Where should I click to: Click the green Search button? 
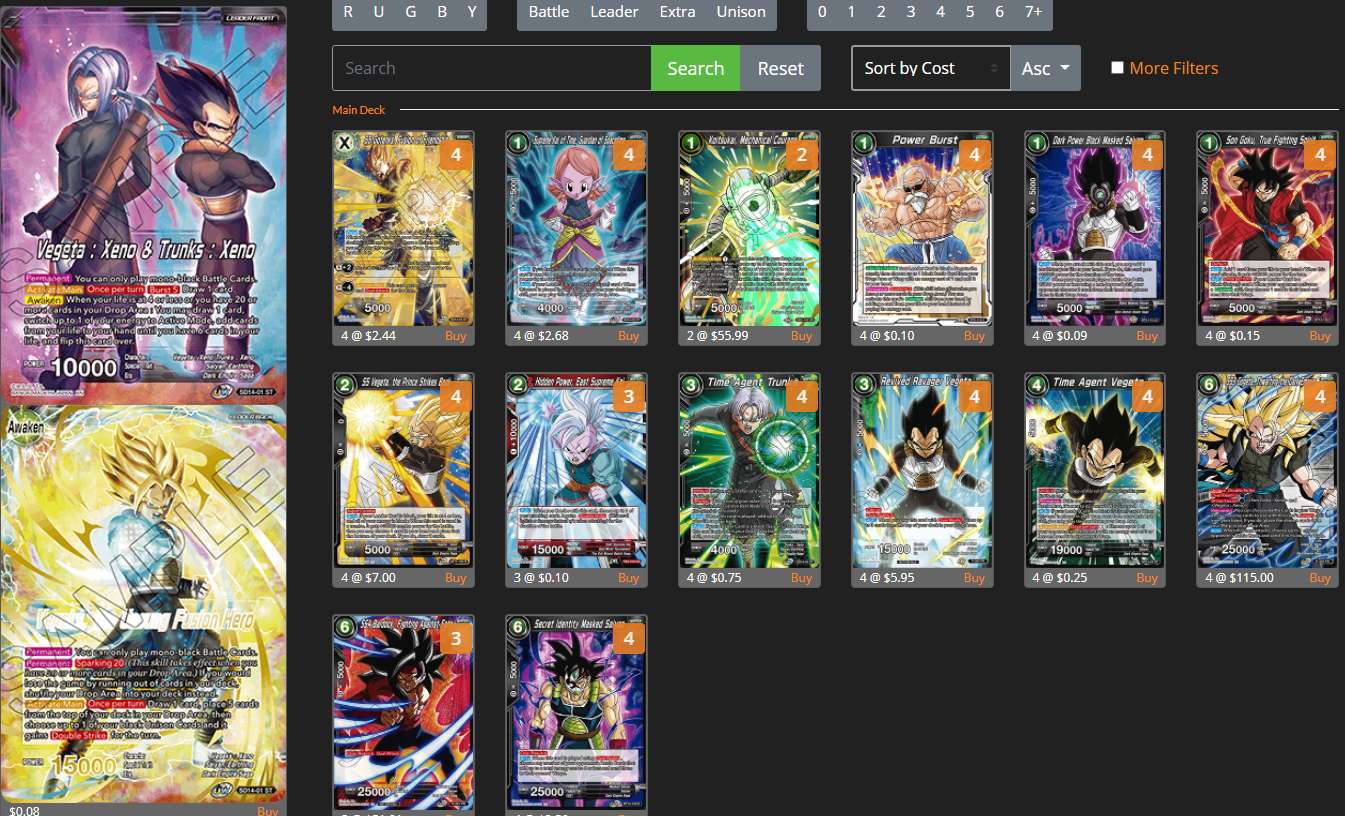coord(695,67)
